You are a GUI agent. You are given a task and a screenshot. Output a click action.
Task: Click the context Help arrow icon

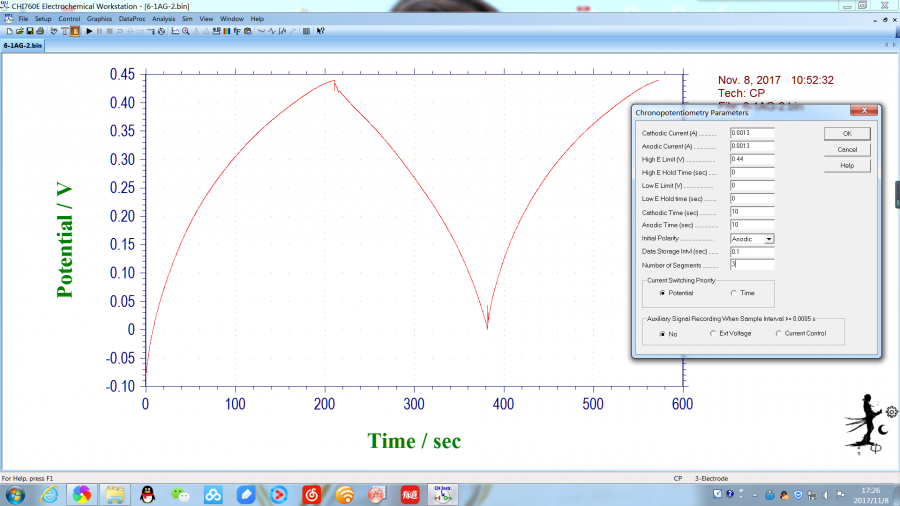click(x=320, y=31)
